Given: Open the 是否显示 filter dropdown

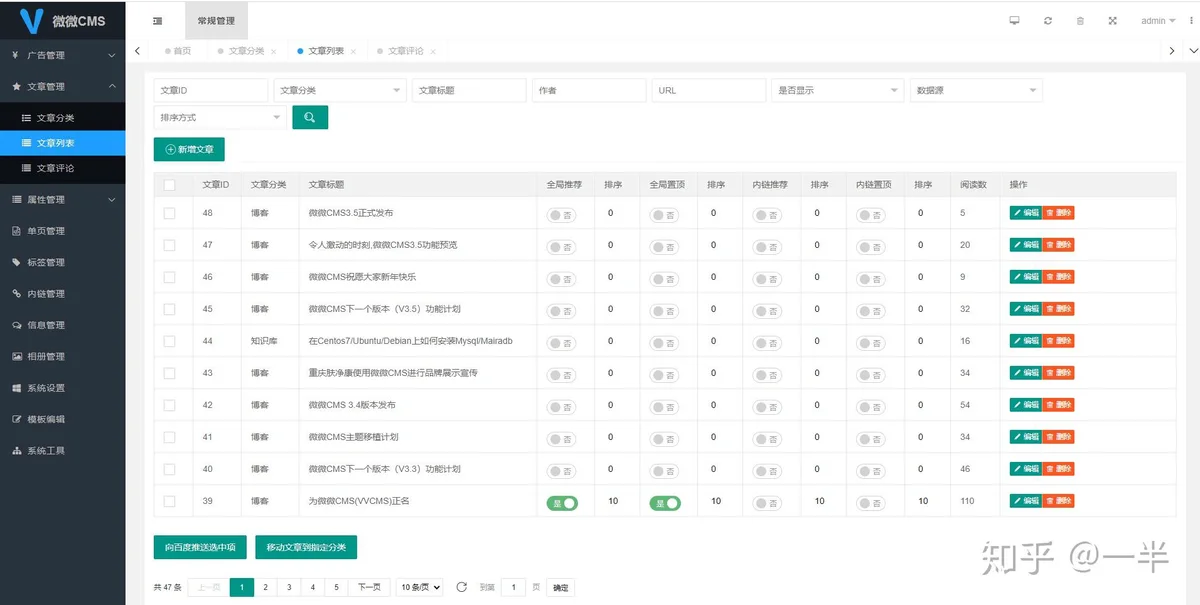Looking at the screenshot, I should (838, 90).
